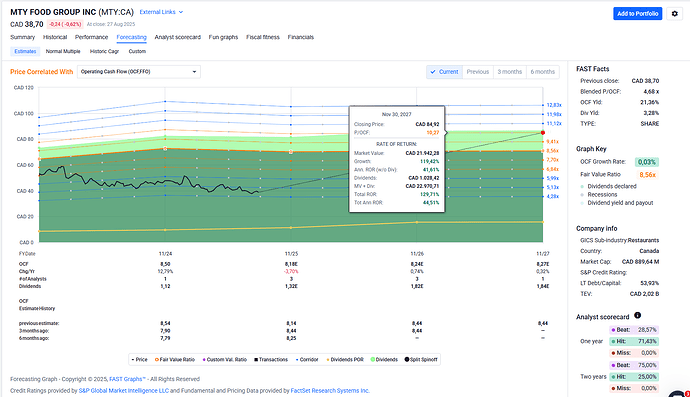690x397 pixels.
Task: Expand the External Links dropdown
Action: (161, 12)
